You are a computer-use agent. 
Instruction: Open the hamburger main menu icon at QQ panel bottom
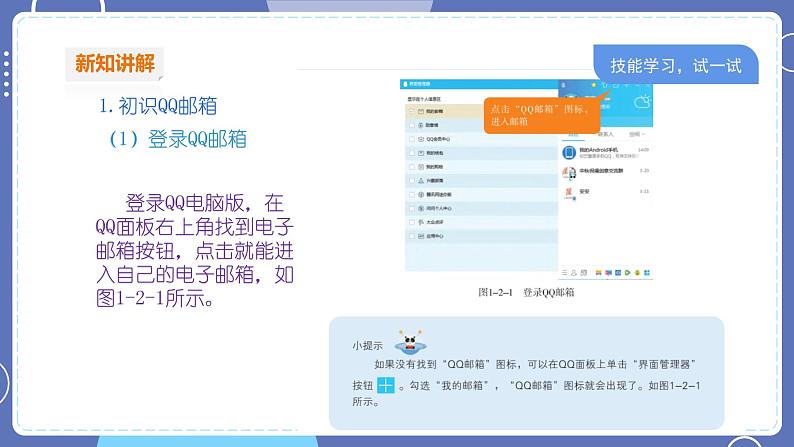[566, 272]
